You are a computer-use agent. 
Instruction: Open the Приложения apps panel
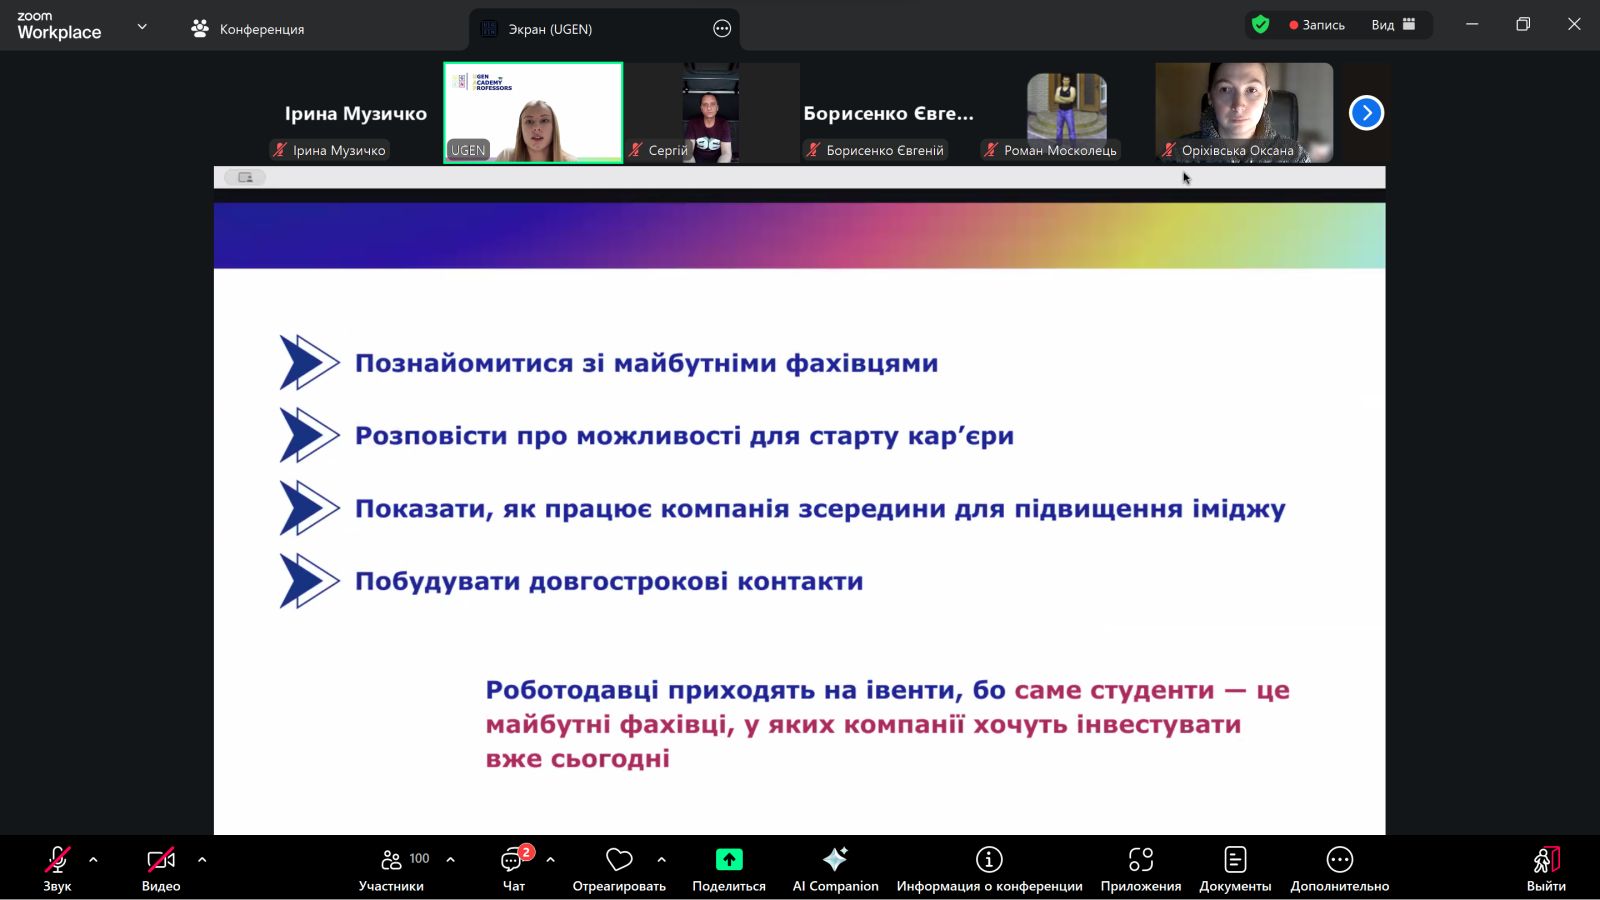(1140, 868)
